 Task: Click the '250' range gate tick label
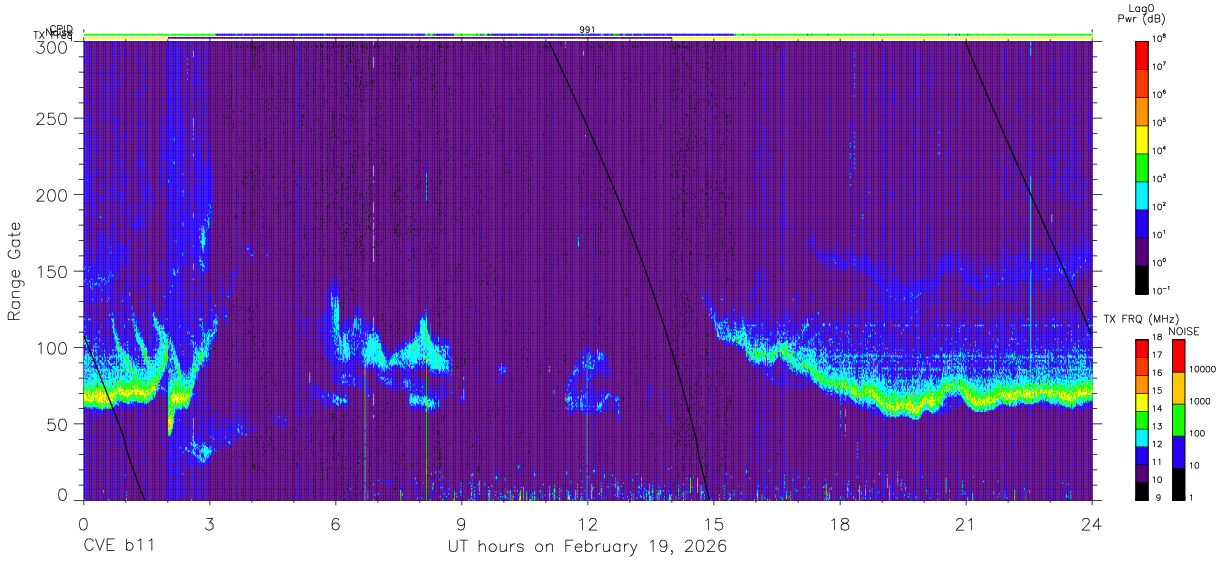point(52,119)
